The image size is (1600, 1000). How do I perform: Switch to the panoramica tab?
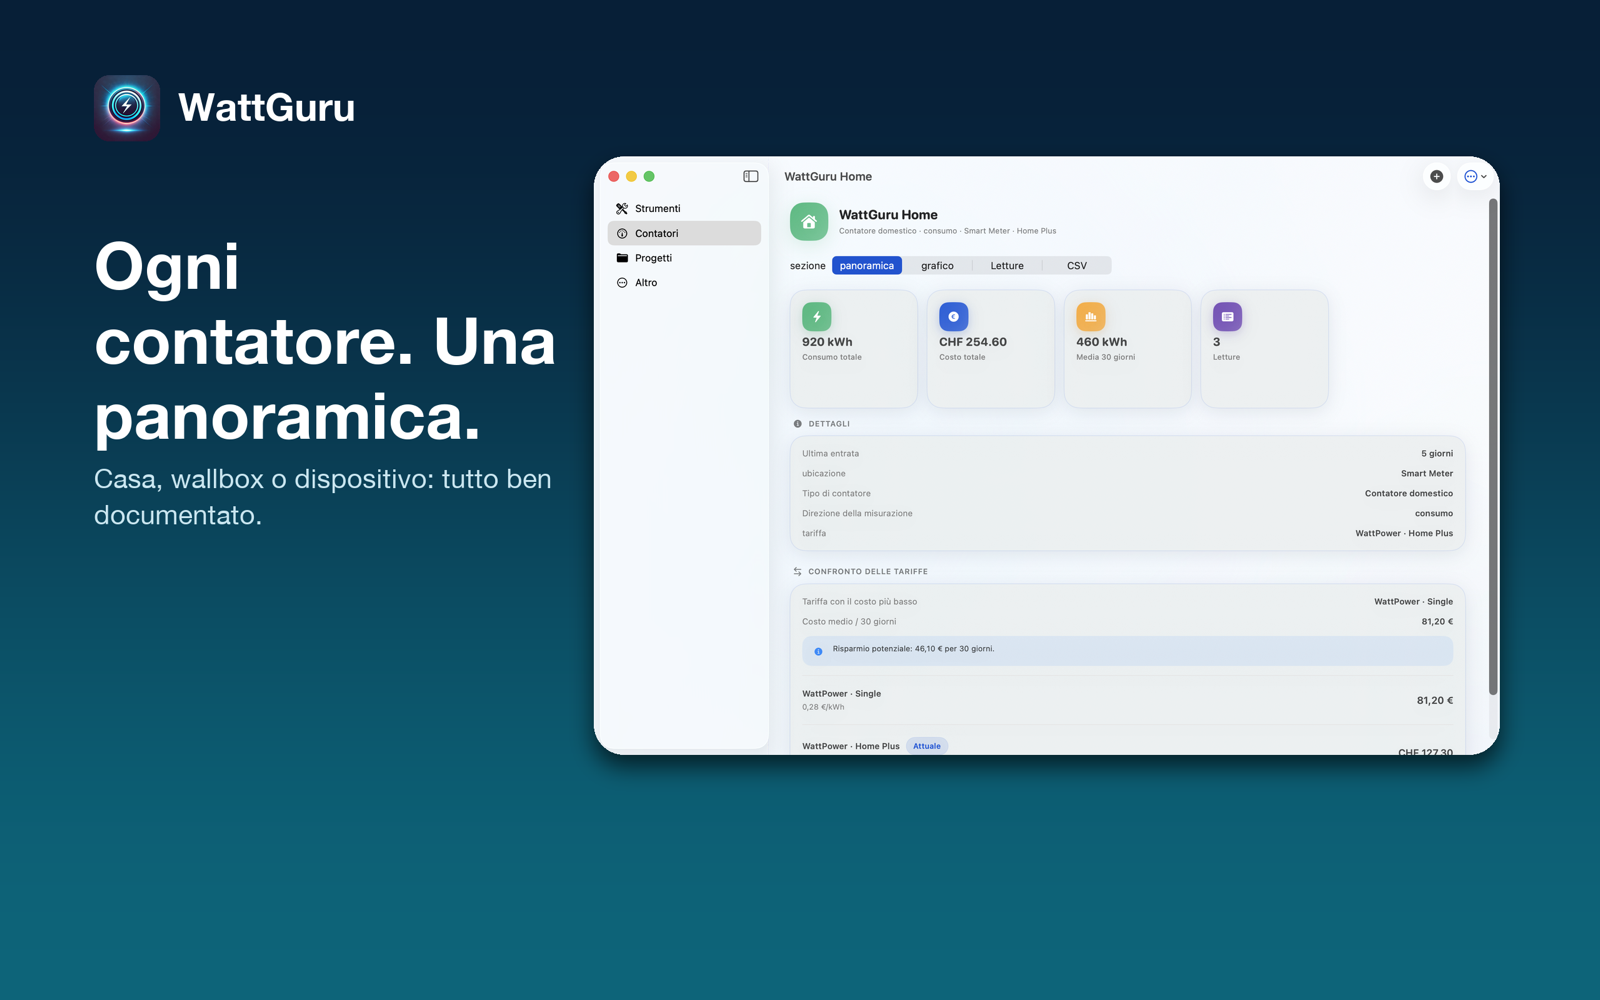click(867, 266)
